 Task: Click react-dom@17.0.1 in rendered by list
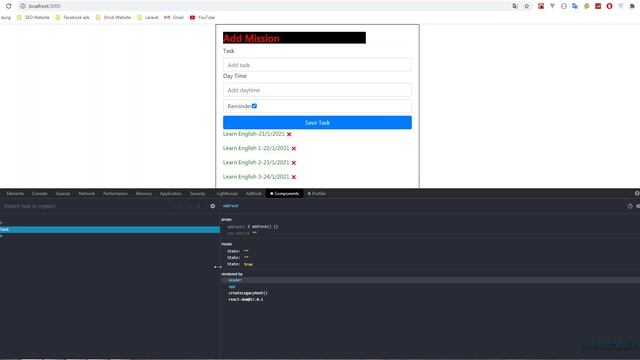tap(246, 299)
